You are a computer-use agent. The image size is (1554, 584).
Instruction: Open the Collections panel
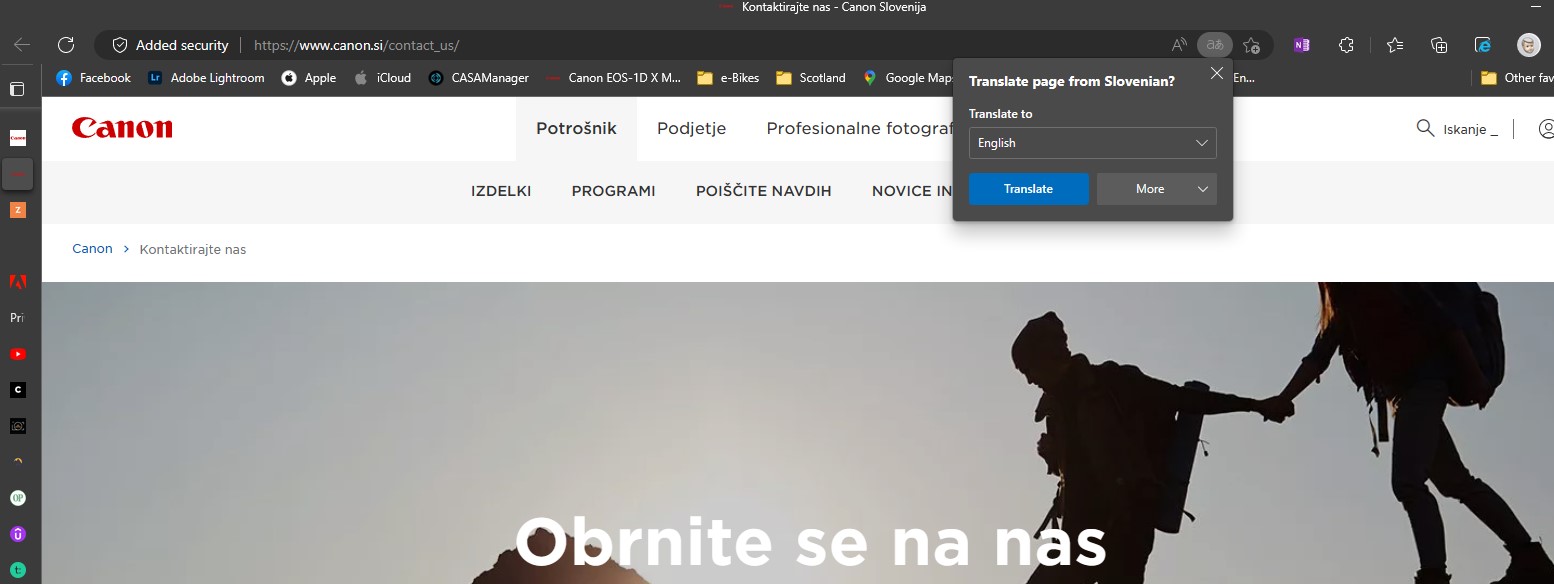click(1438, 45)
